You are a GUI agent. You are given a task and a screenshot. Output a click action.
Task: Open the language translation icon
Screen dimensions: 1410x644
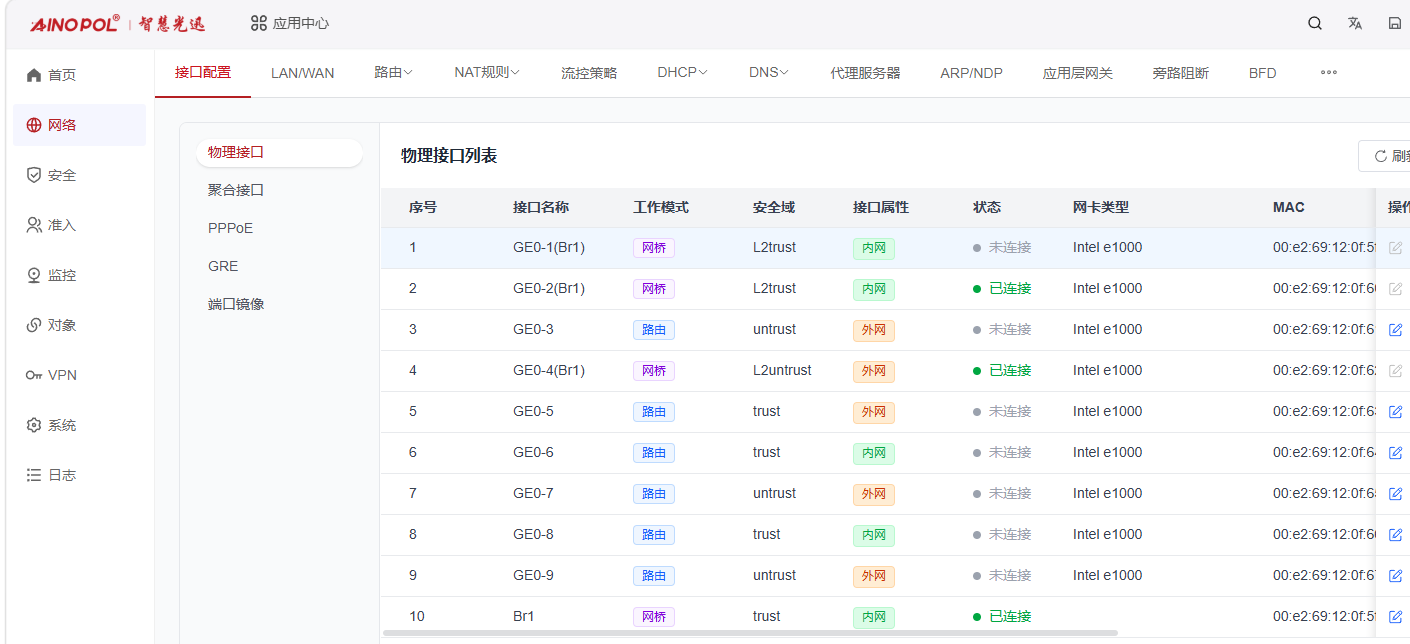(1355, 23)
